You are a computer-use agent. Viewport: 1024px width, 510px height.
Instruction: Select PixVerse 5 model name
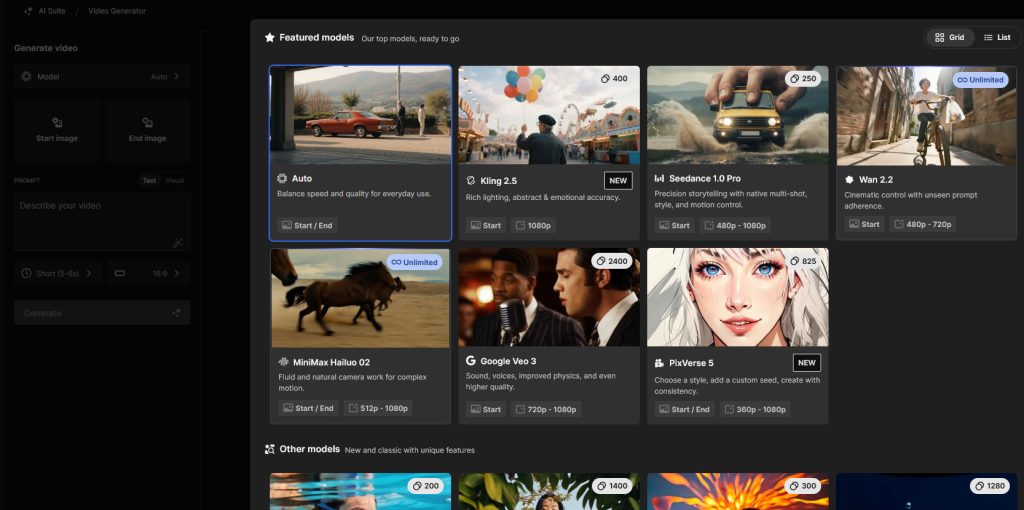(692, 363)
